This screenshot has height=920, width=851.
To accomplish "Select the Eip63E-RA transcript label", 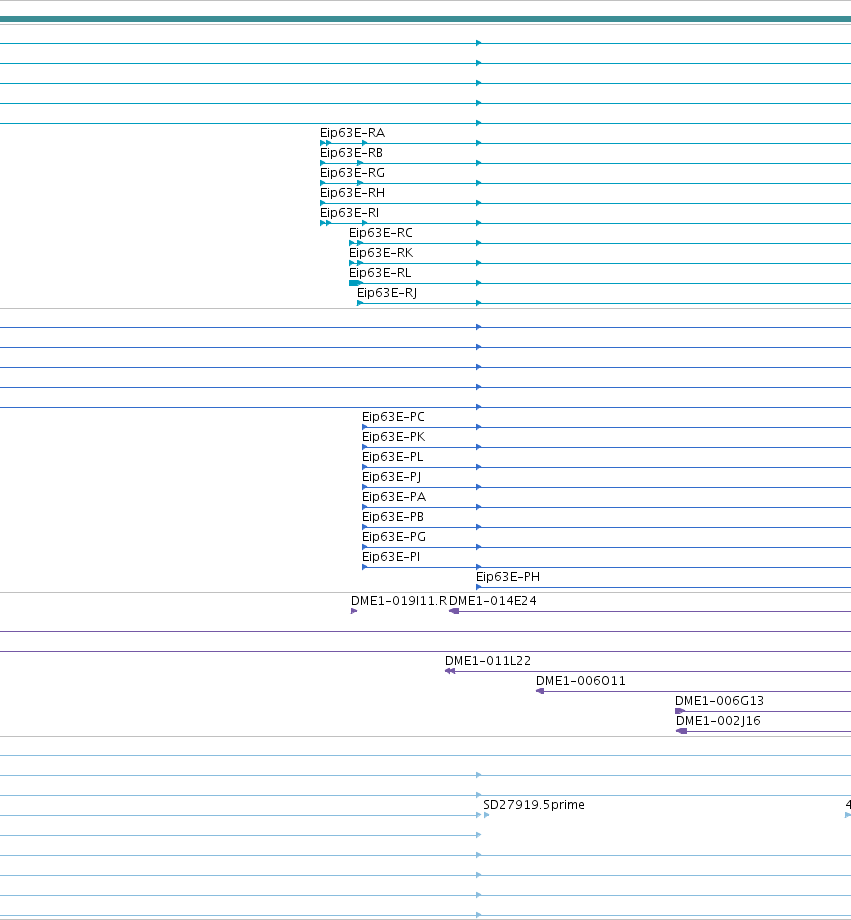I will (x=352, y=133).
